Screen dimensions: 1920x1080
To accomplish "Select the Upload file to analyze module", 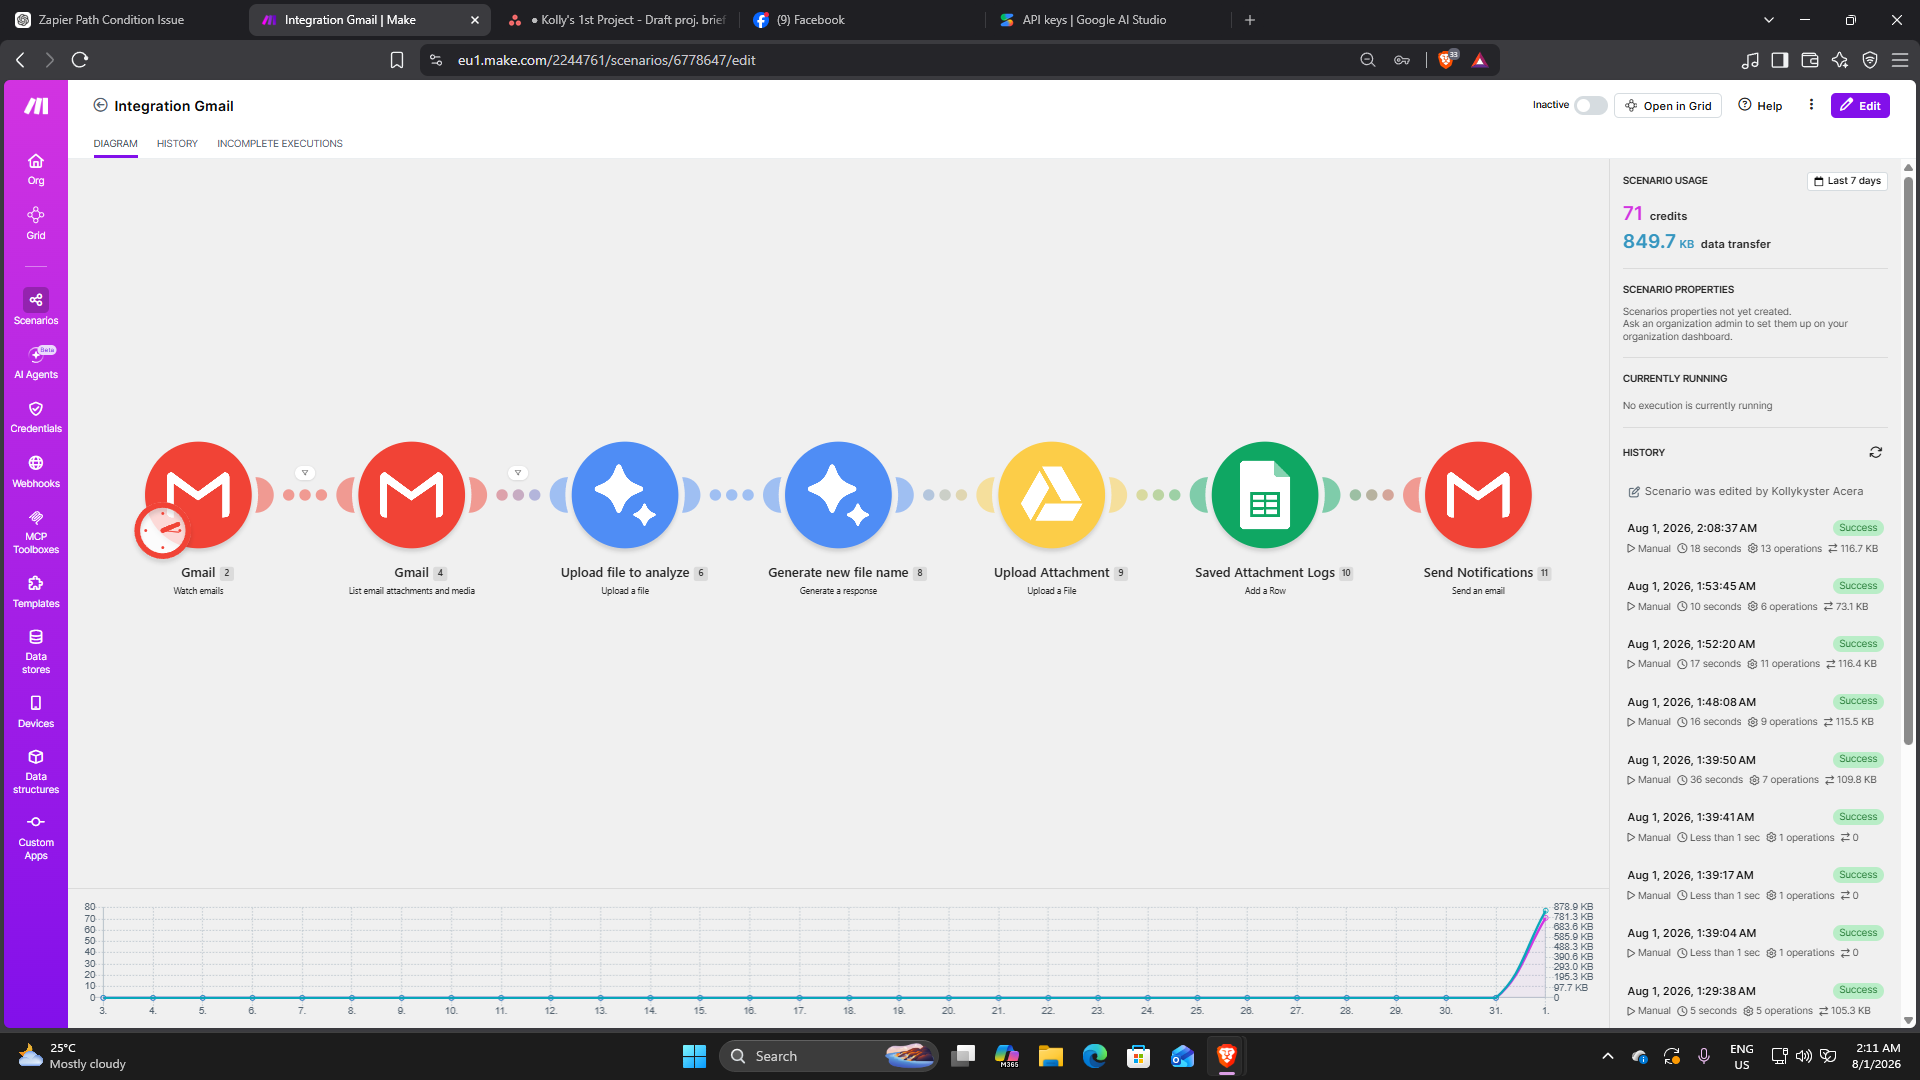I will [625, 495].
